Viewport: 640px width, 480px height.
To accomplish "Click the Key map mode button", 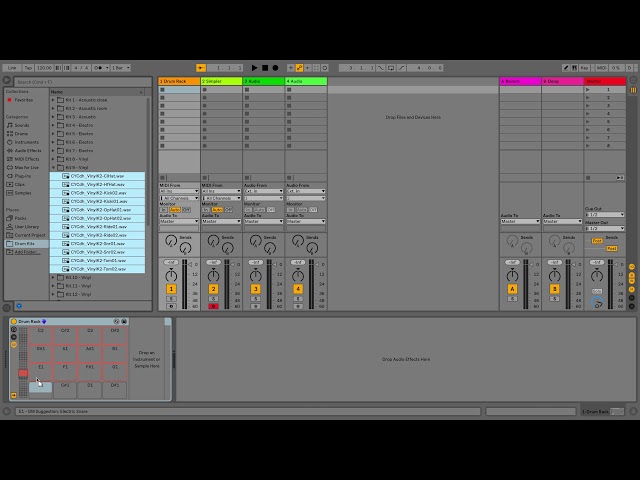I will pos(584,68).
